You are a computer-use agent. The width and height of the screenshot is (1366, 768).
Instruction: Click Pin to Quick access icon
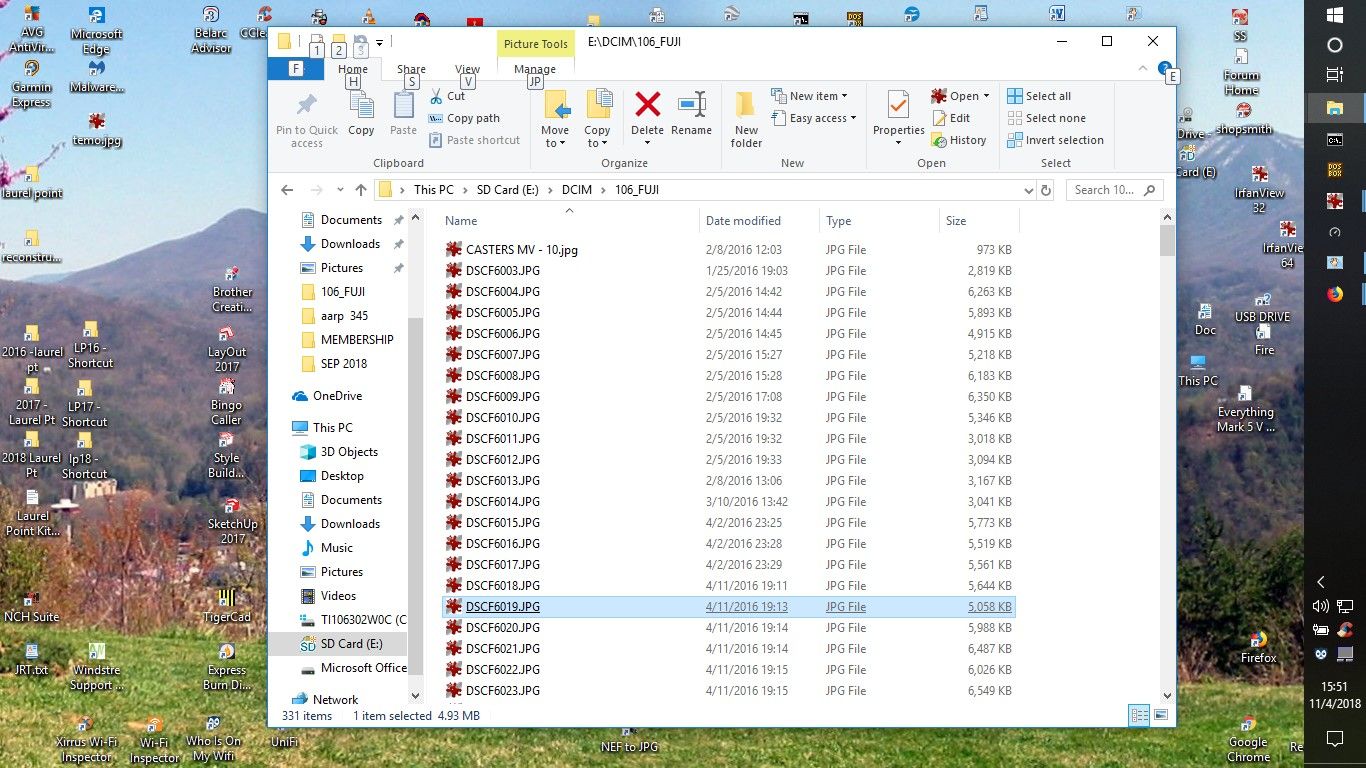coord(307,119)
